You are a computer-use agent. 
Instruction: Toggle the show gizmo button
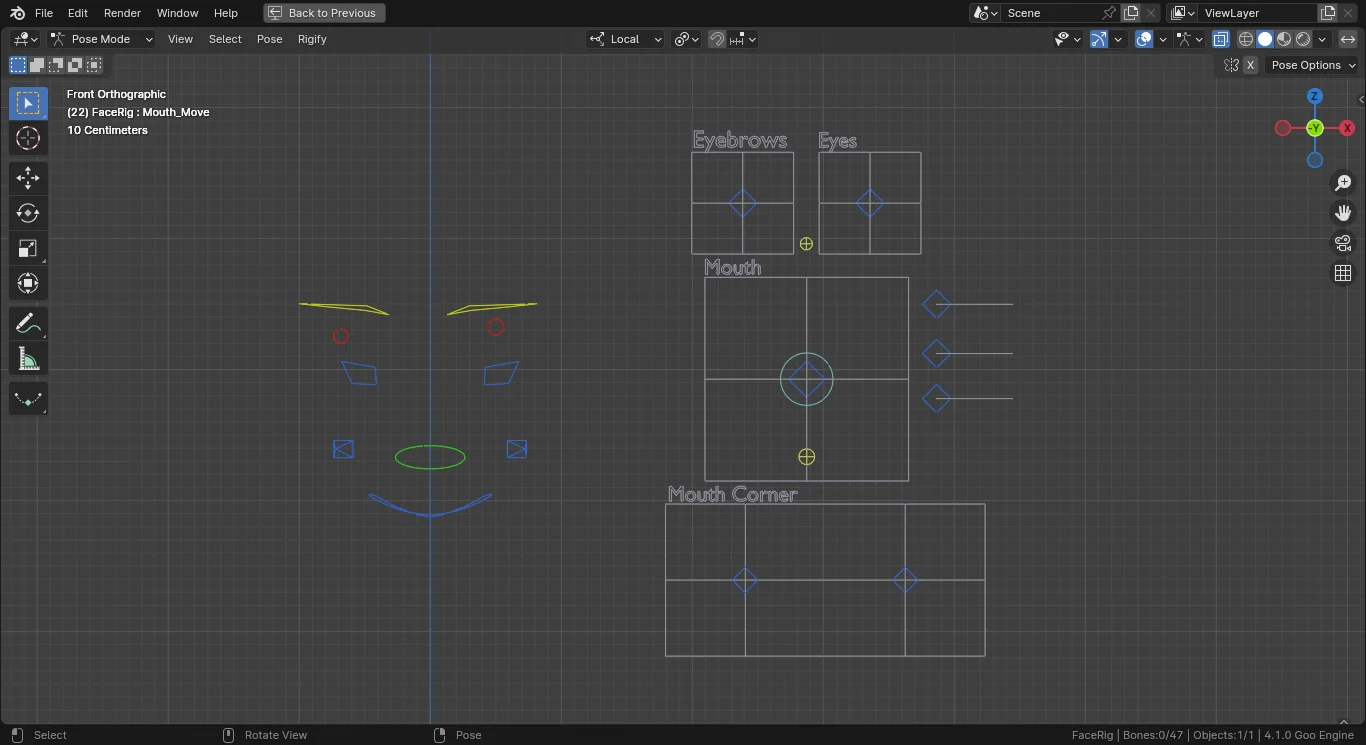(x=1099, y=39)
